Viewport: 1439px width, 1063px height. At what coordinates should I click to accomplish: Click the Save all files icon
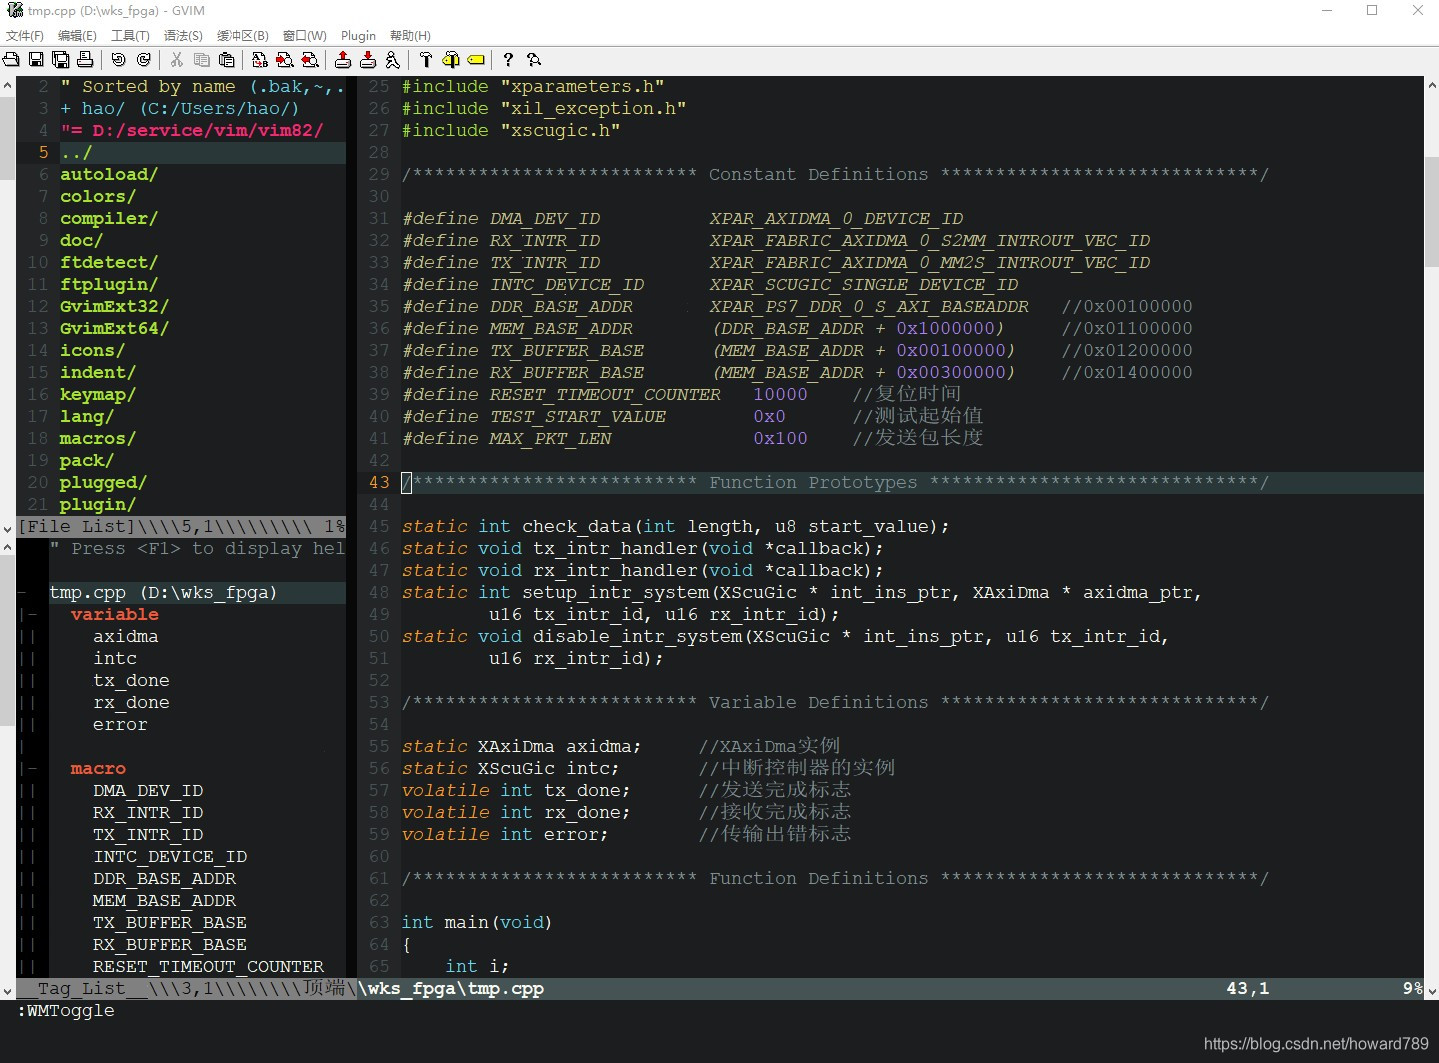pos(60,60)
